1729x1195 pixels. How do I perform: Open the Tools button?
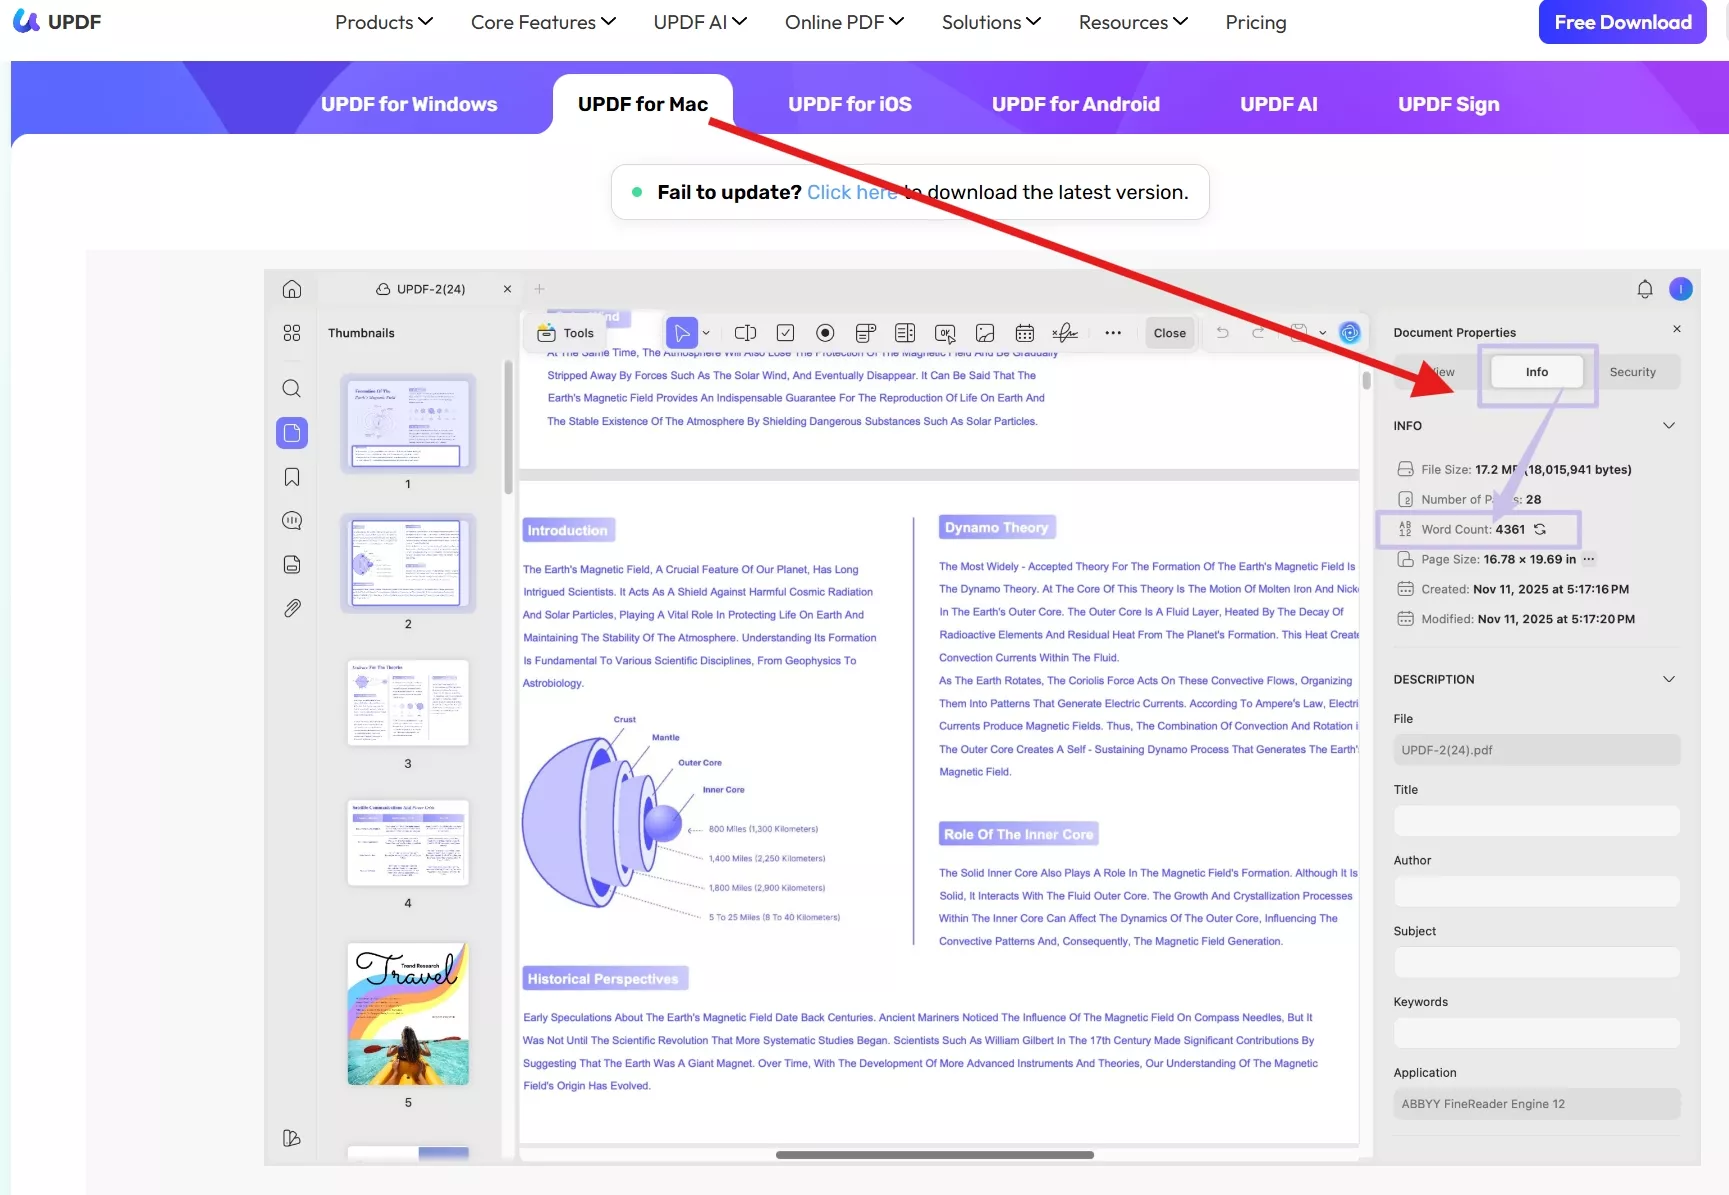pos(566,333)
